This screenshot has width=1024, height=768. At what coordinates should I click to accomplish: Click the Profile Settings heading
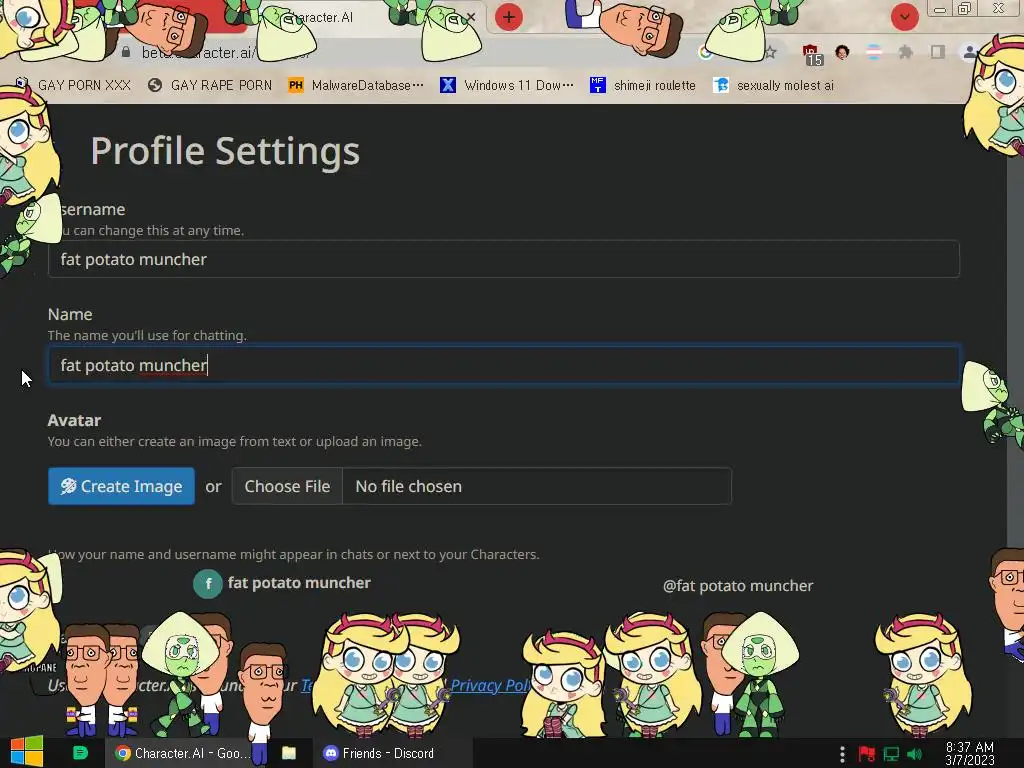pyautogui.click(x=225, y=152)
